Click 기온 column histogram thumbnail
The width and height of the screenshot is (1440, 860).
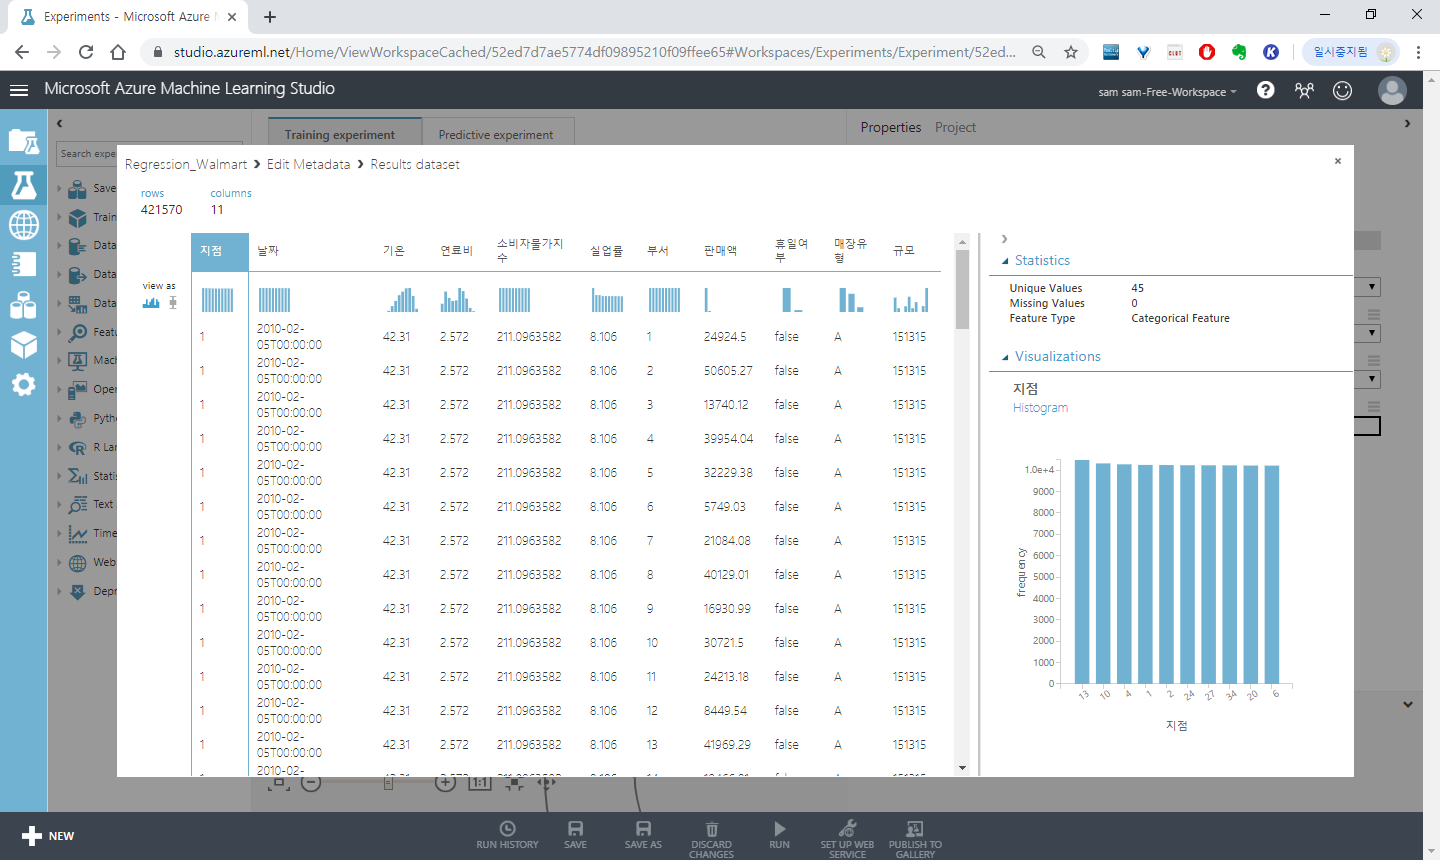[402, 300]
